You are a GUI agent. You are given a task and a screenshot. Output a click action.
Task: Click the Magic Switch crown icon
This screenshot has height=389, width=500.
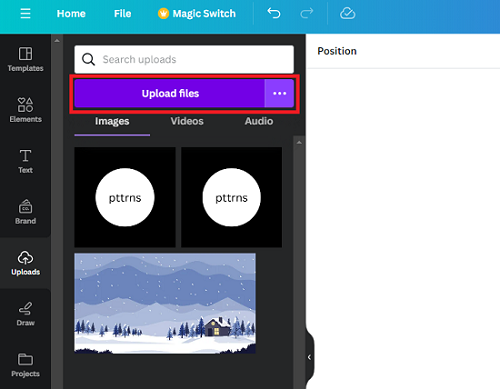(163, 14)
